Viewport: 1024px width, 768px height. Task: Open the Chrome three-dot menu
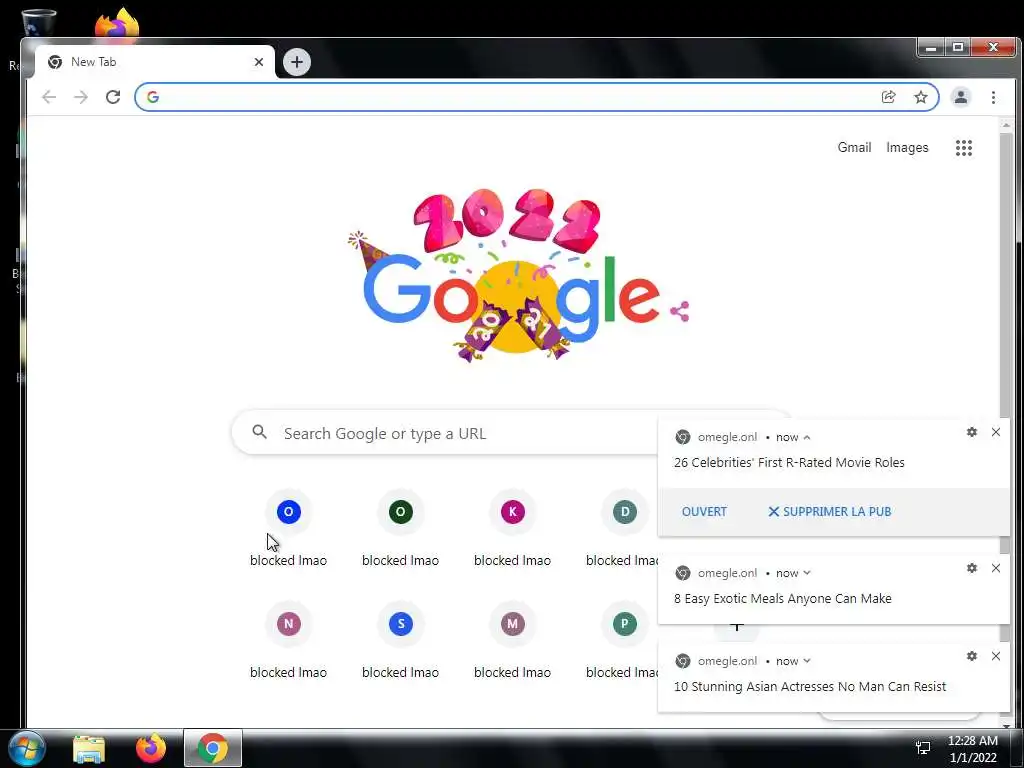(x=993, y=97)
